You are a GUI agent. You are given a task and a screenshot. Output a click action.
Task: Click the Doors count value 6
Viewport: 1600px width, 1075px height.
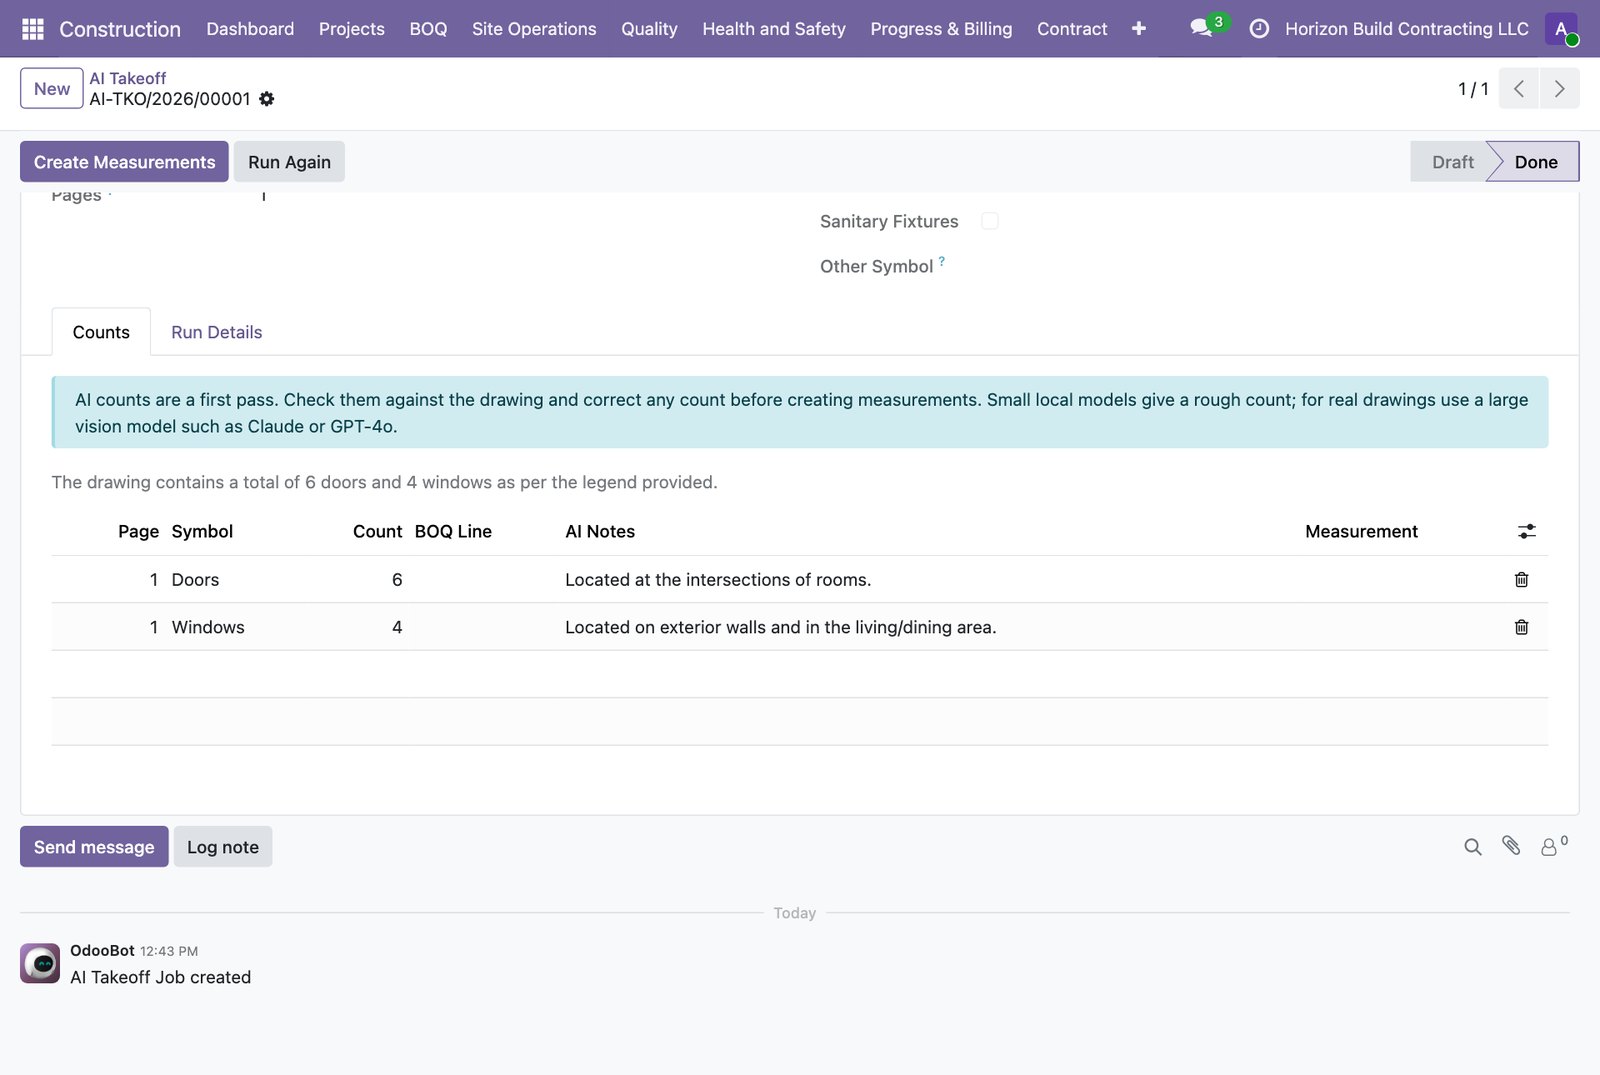click(x=397, y=580)
